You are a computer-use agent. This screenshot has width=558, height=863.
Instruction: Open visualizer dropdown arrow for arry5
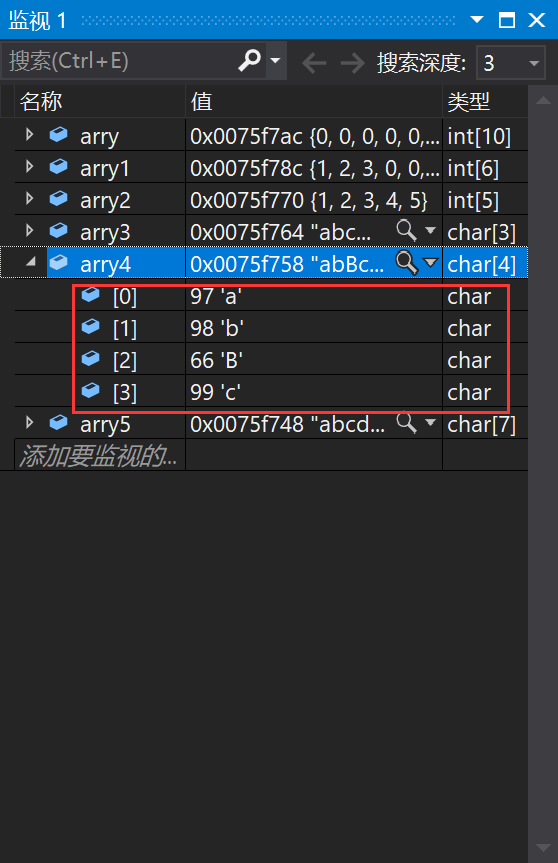coord(430,423)
